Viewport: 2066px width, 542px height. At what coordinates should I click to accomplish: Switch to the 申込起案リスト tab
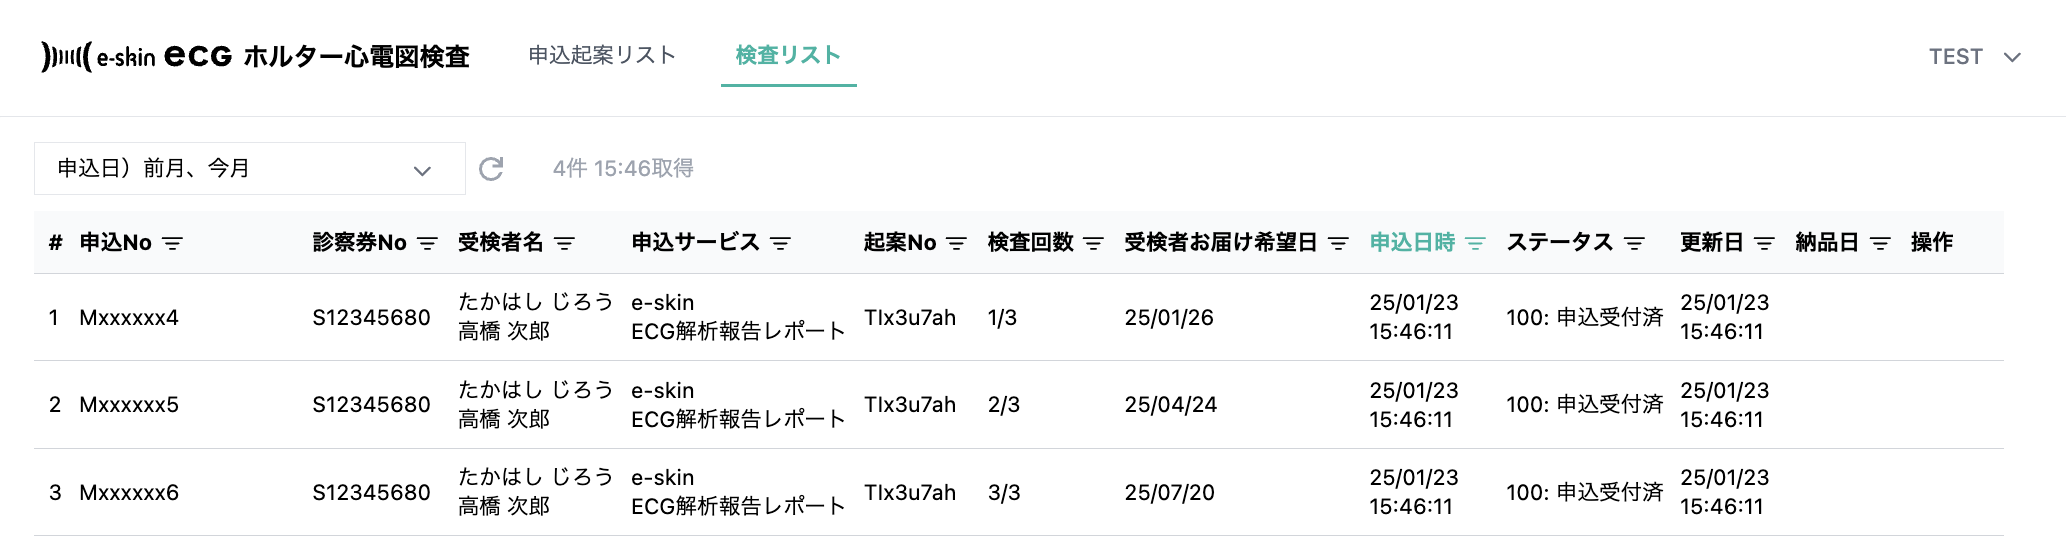pyautogui.click(x=602, y=55)
